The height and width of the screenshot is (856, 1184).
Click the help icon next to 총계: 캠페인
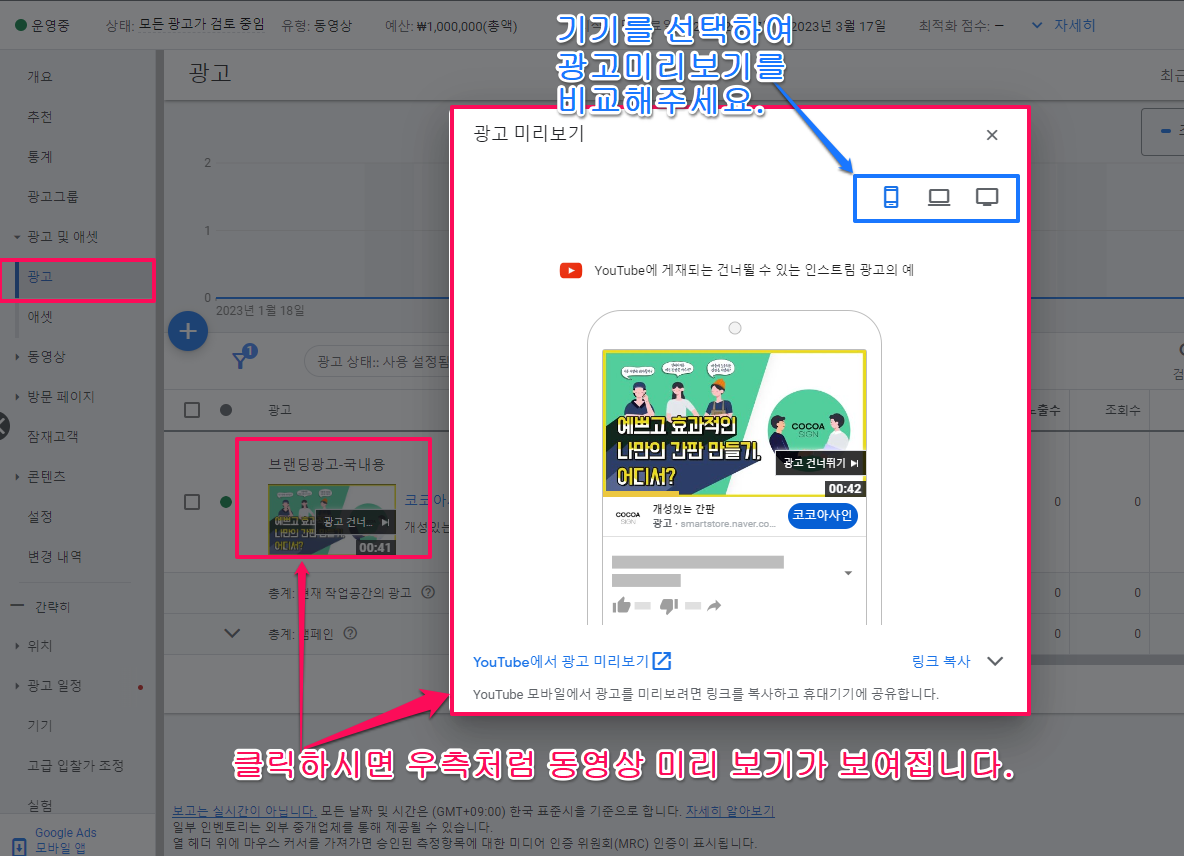(x=350, y=633)
